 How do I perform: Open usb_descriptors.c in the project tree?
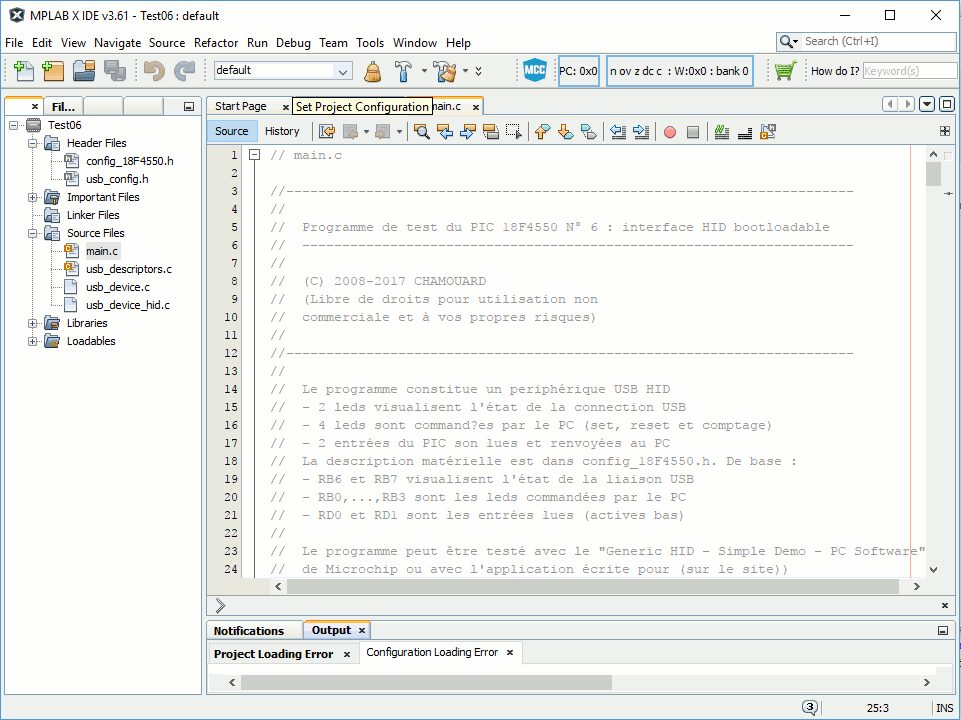(128, 269)
